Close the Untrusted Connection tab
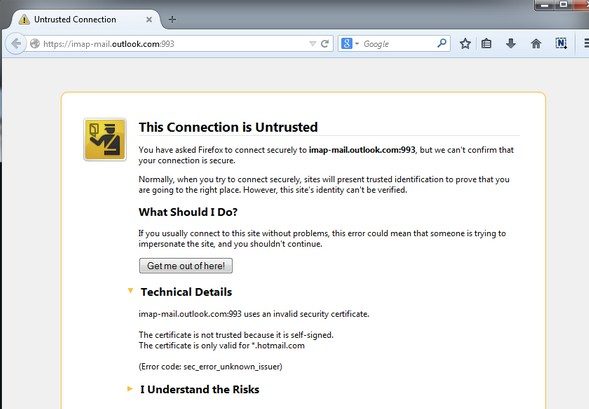The image size is (589, 409). point(149,20)
